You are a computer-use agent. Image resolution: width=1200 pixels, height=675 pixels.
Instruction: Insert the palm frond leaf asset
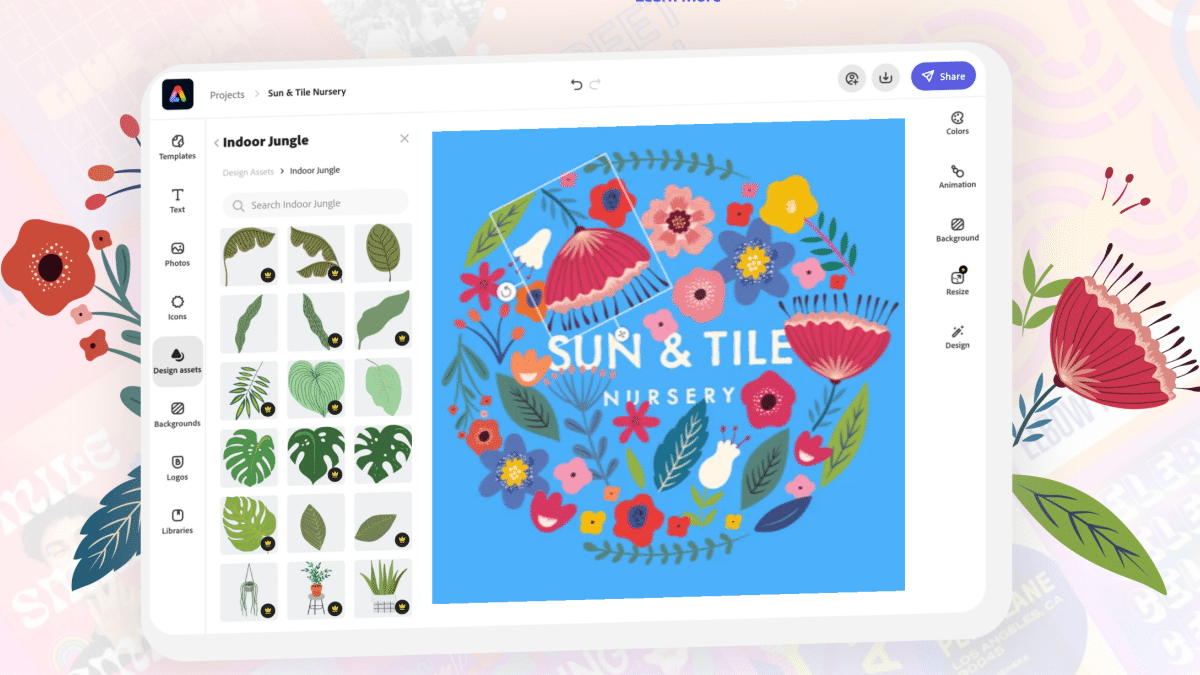[248, 389]
